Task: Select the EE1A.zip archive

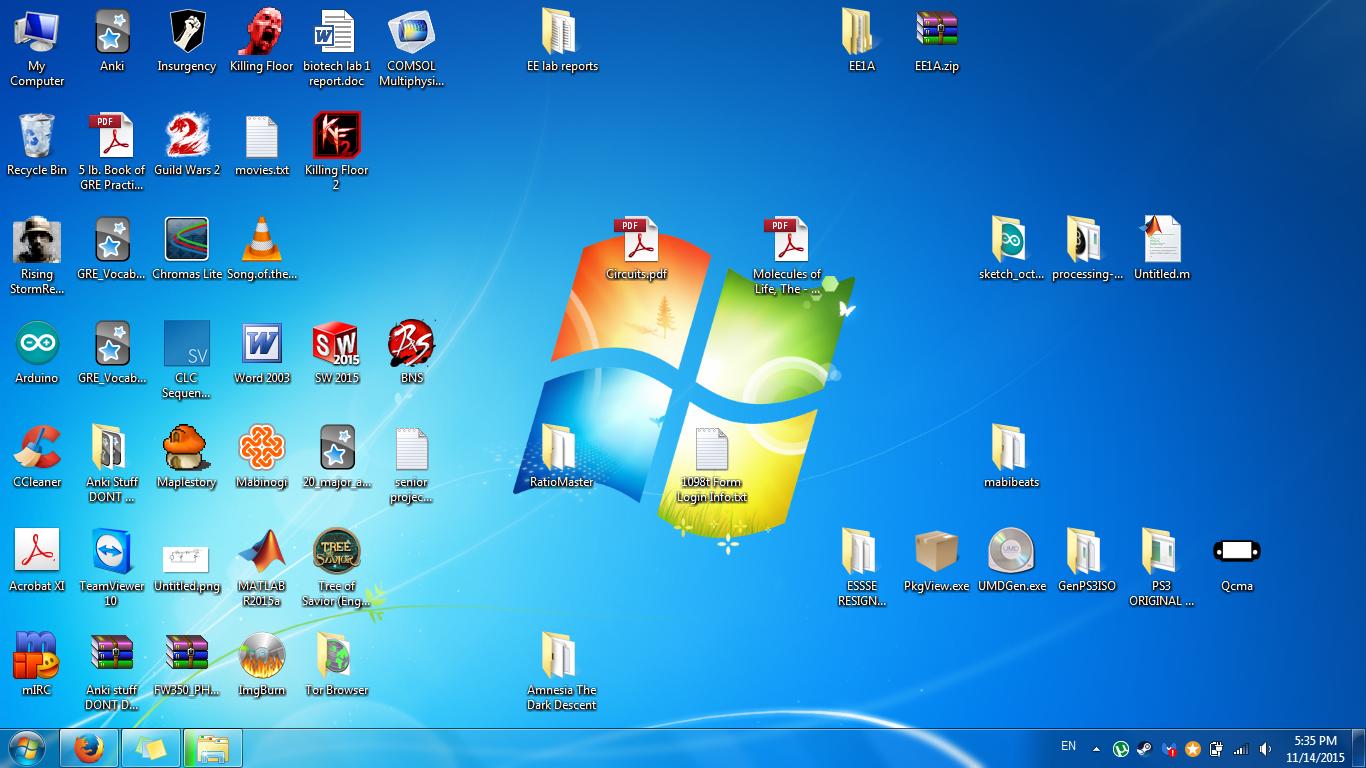Action: pyautogui.click(x=936, y=32)
